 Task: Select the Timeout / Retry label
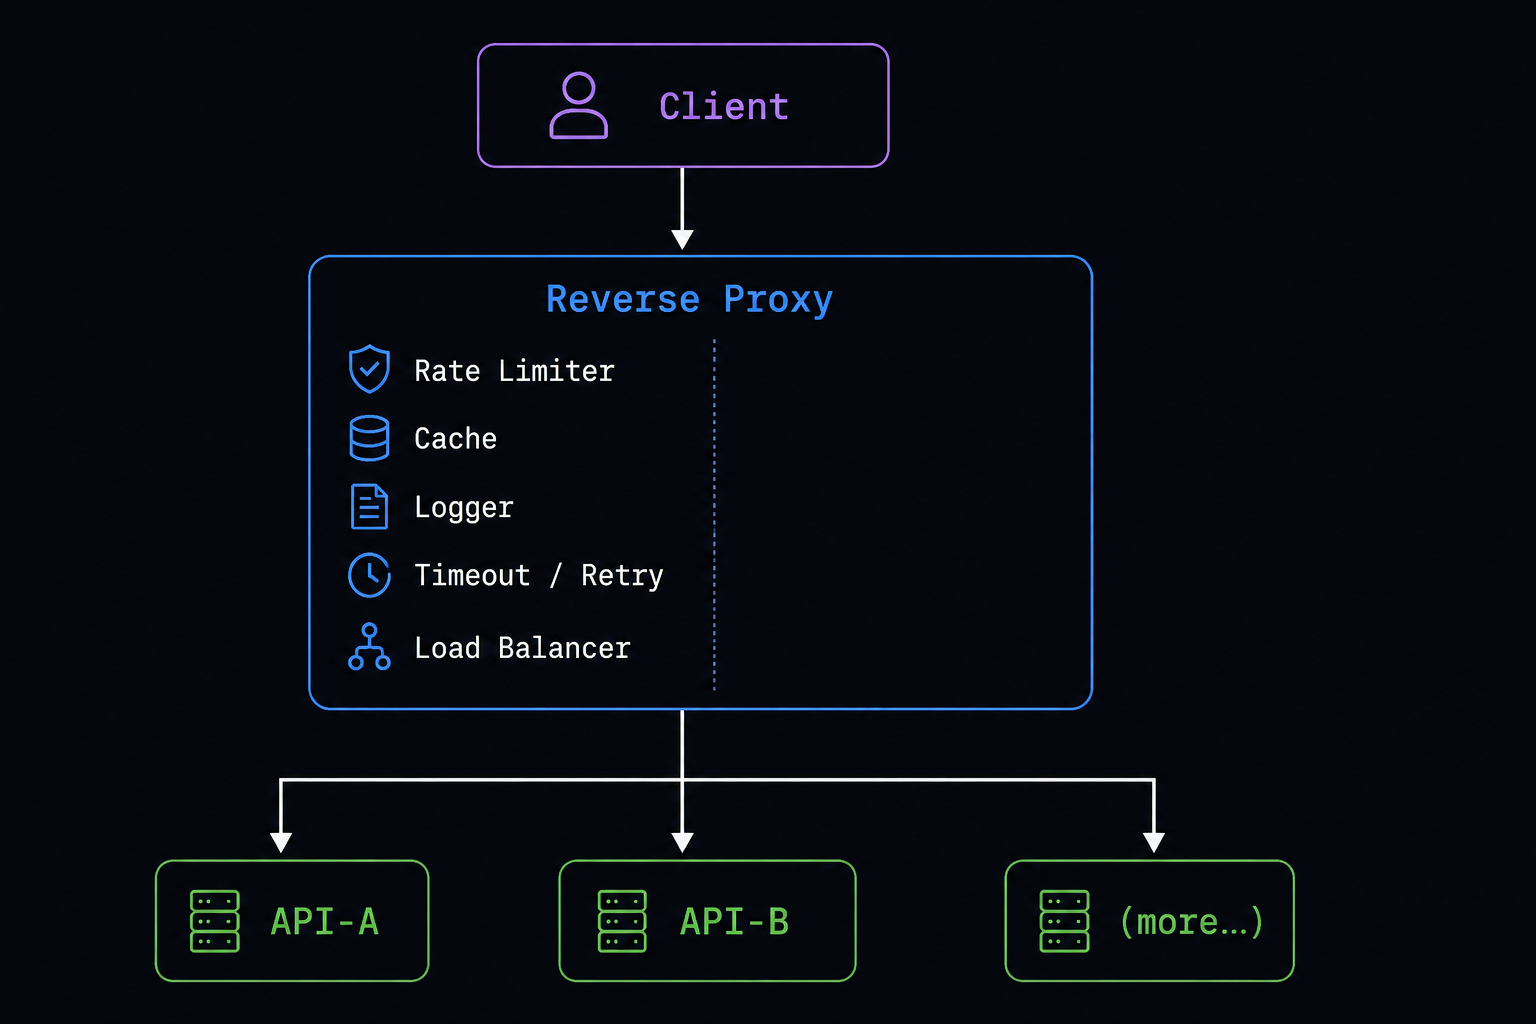click(538, 576)
